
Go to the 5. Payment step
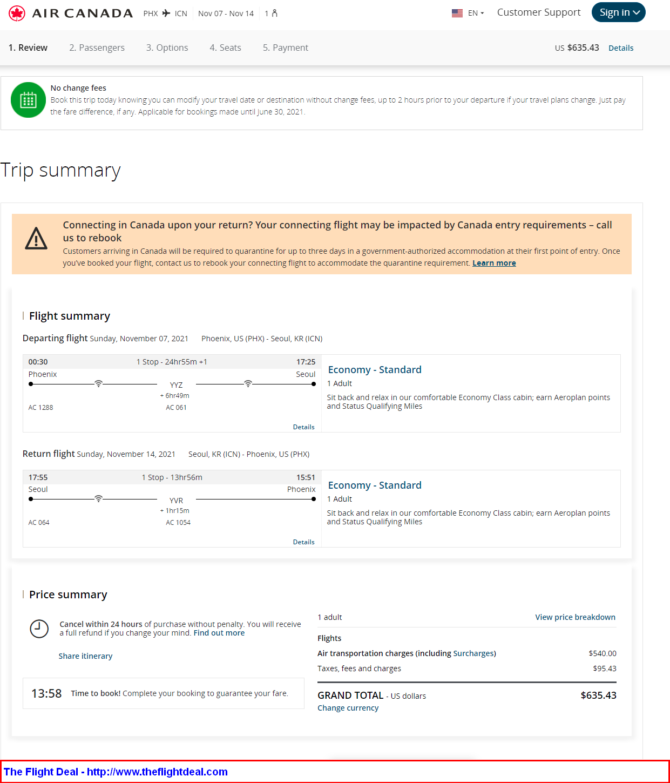tap(286, 48)
